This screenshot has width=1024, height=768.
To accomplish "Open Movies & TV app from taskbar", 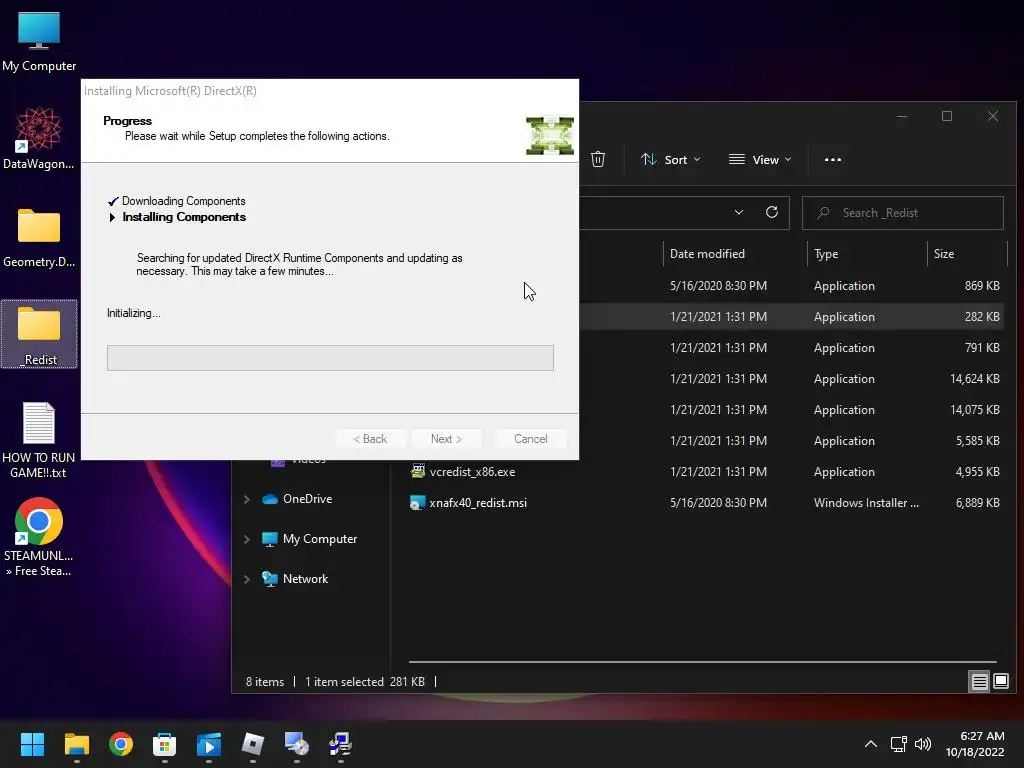I will pyautogui.click(x=209, y=744).
